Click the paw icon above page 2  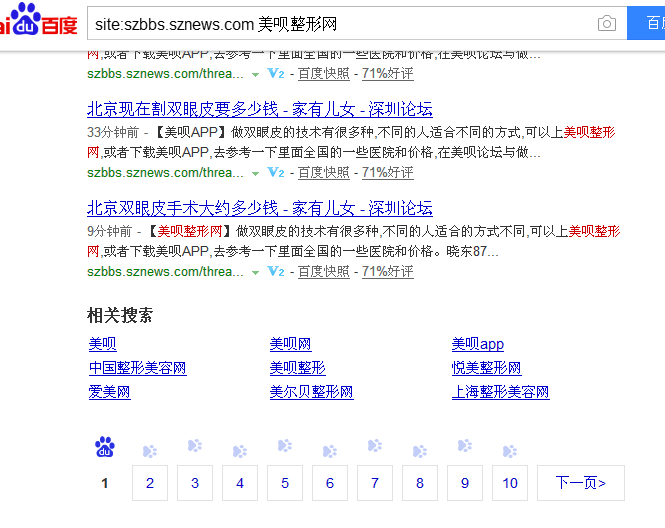[x=150, y=451]
